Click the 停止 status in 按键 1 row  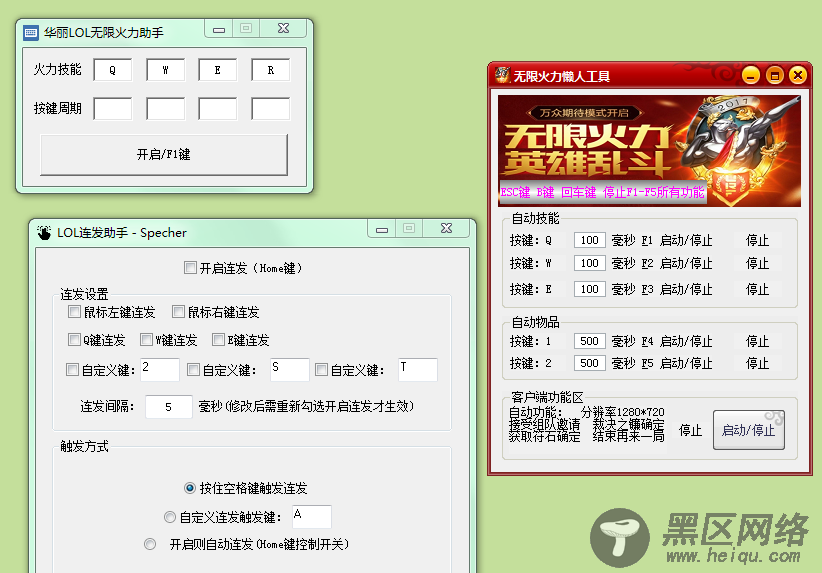(x=758, y=341)
